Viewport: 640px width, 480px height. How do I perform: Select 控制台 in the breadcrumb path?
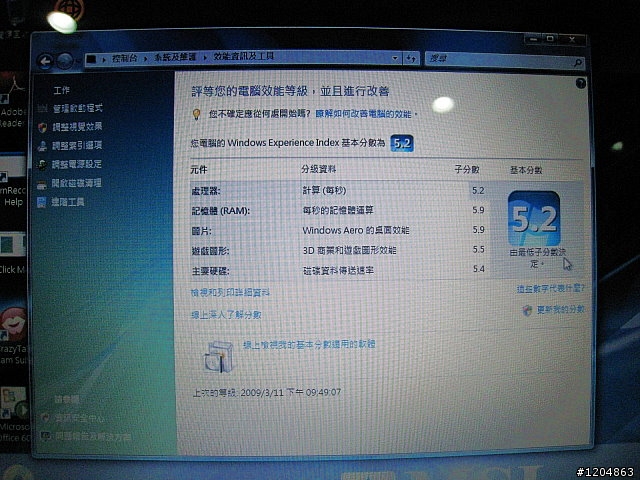pyautogui.click(x=124, y=58)
